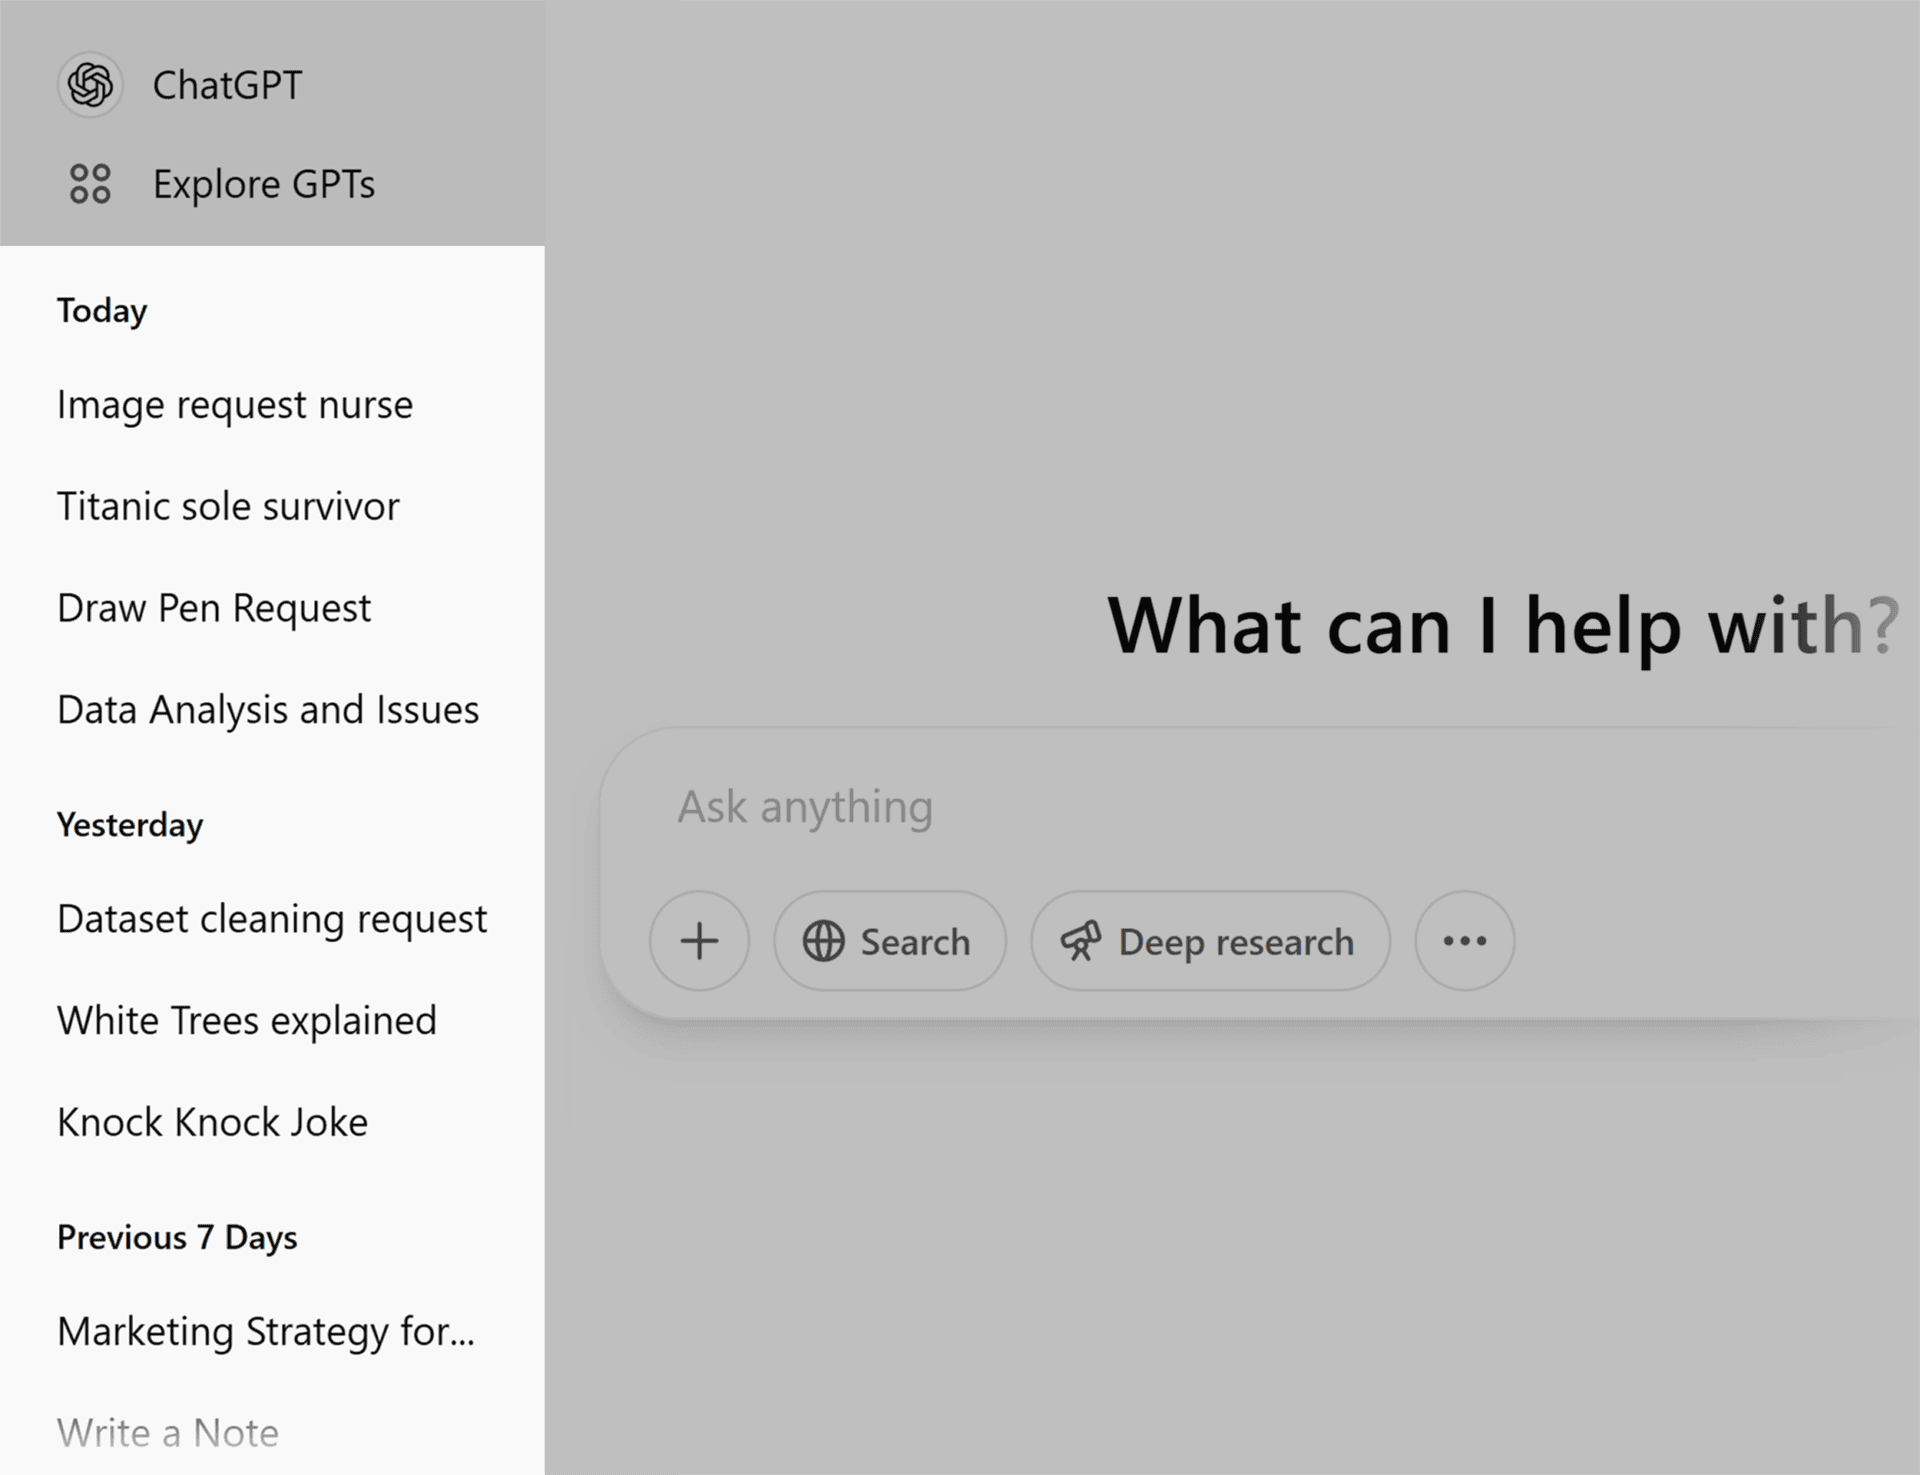Click the Explore GPTs text link
Screen dimensions: 1920x1475
pos(264,184)
